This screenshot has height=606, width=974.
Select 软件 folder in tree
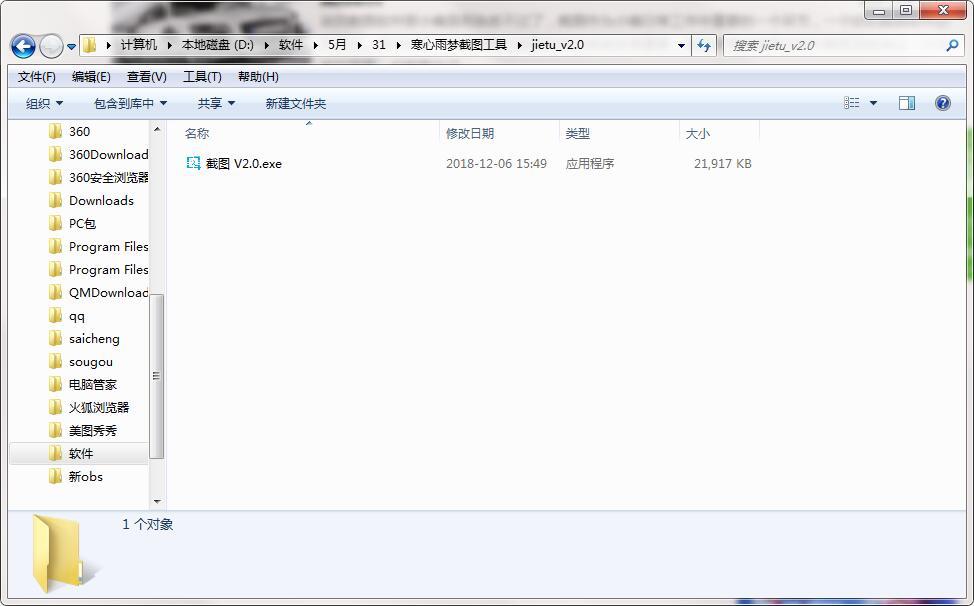pos(81,453)
